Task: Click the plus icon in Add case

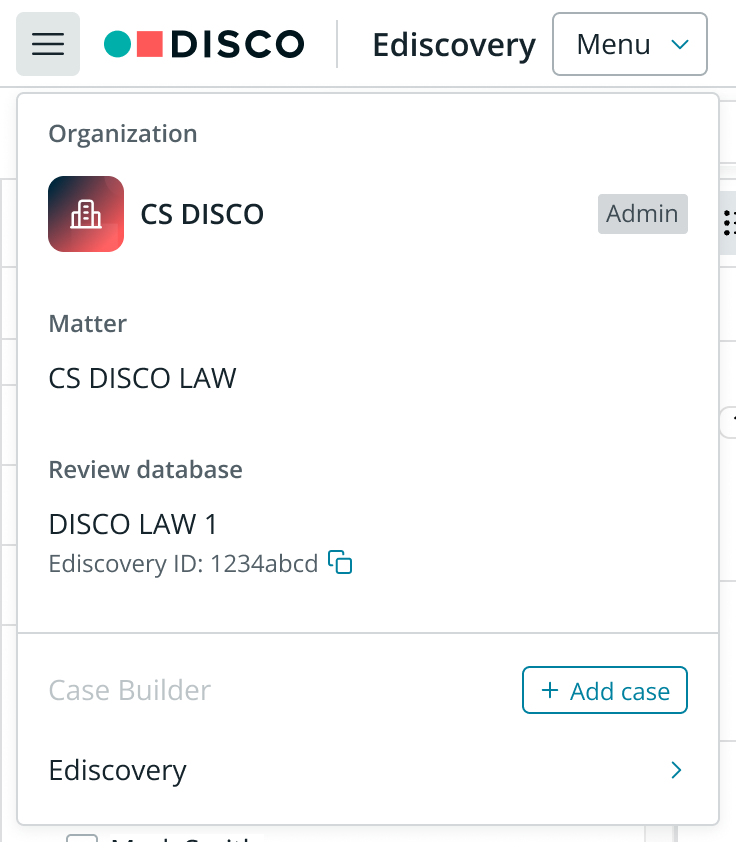Action: tap(550, 690)
